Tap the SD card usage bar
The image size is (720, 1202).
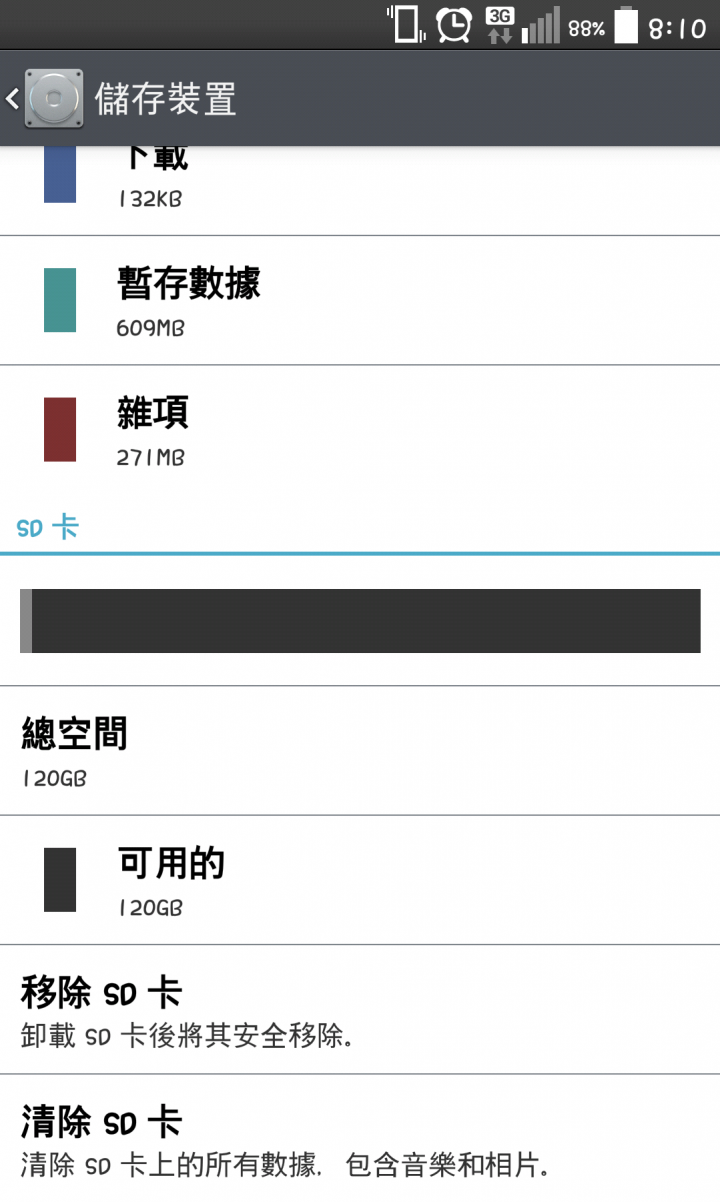click(360, 621)
